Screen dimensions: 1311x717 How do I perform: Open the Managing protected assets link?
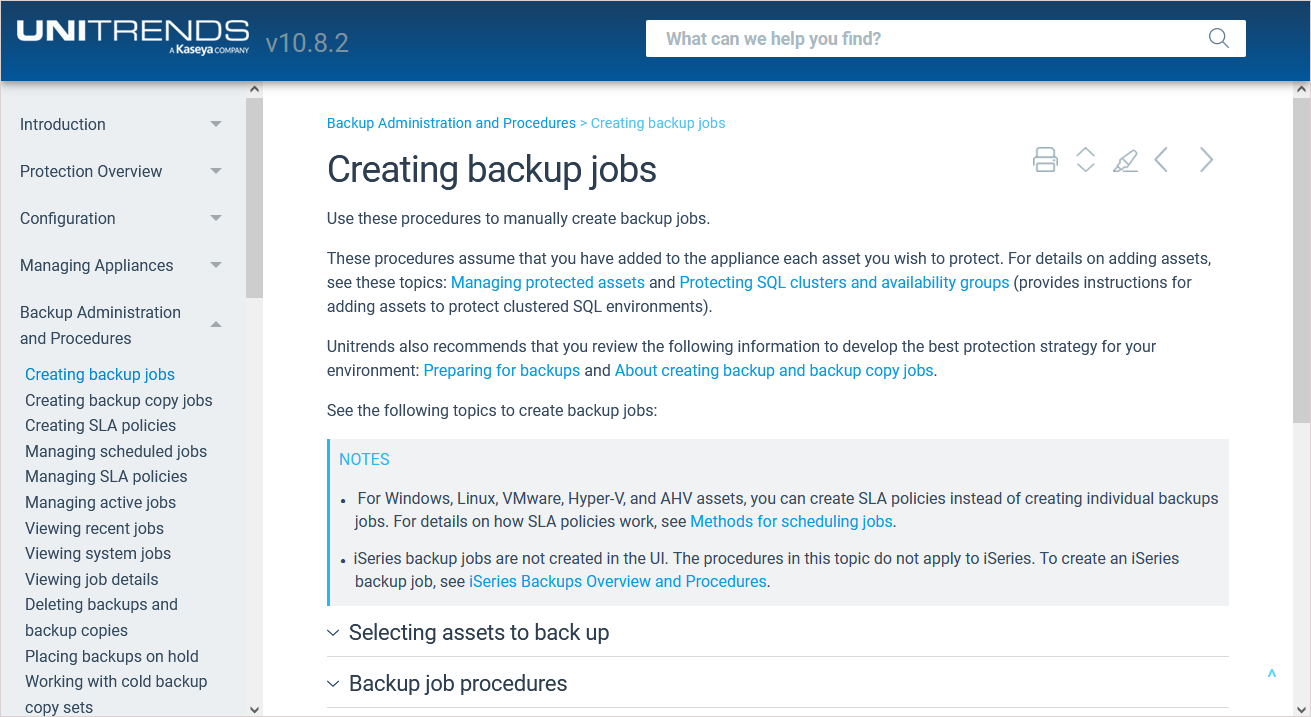(548, 283)
